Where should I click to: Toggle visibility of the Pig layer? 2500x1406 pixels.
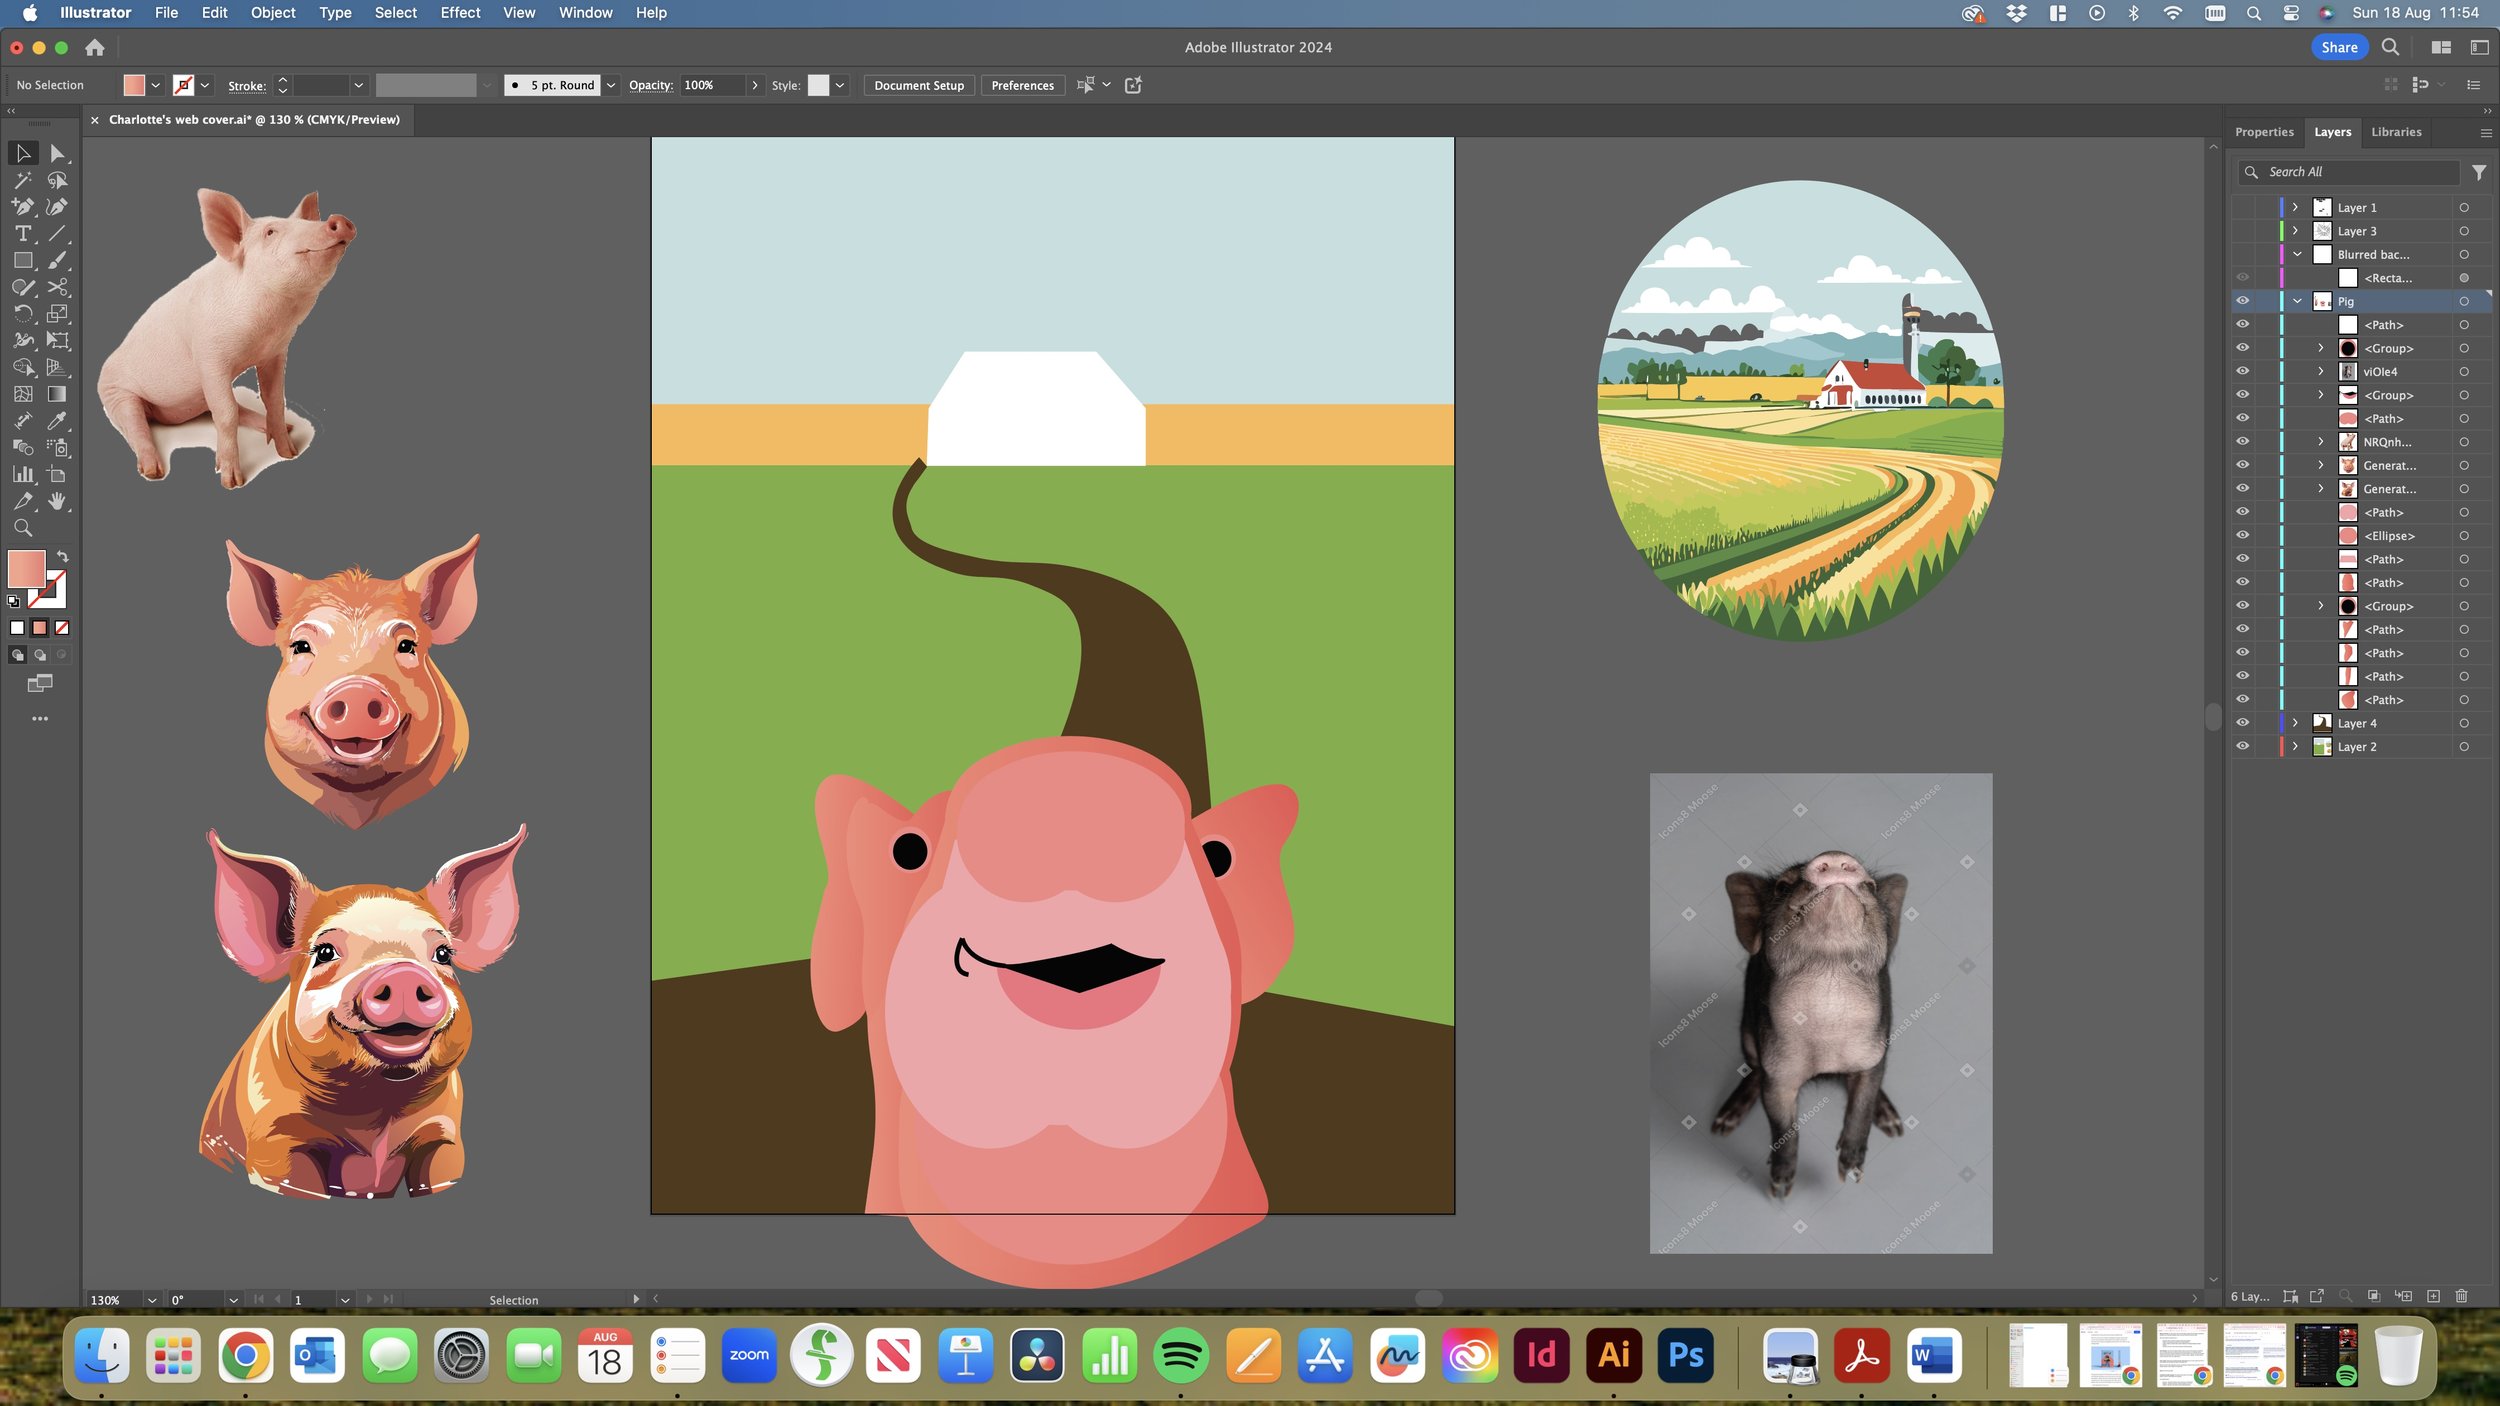(2242, 301)
